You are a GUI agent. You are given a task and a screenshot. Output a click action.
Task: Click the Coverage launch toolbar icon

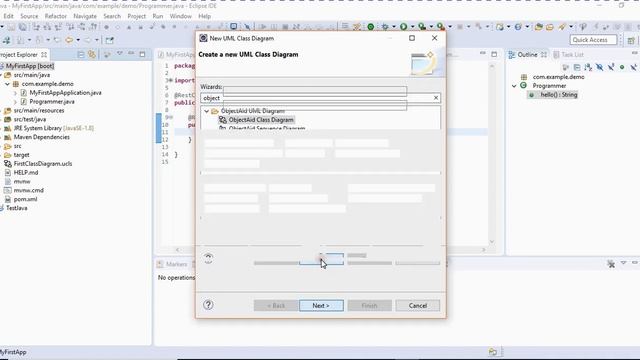tap(422, 27)
